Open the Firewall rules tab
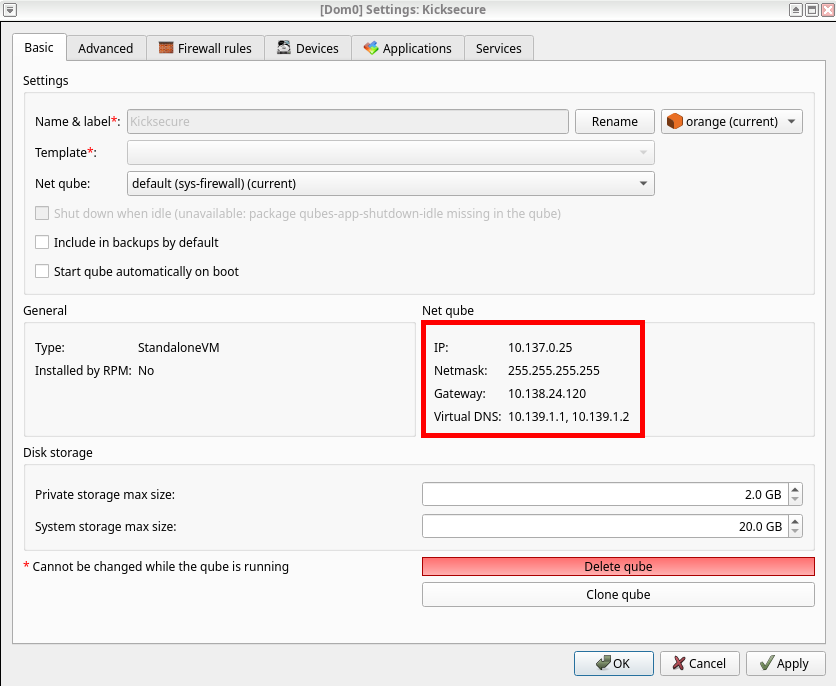 [x=206, y=48]
